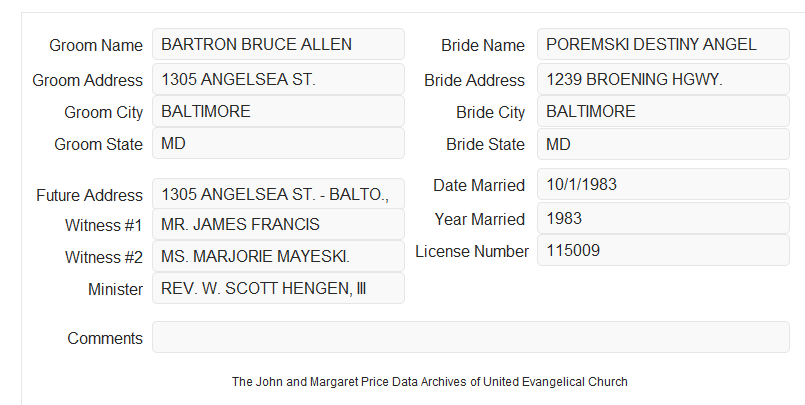The image size is (805, 405).
Task: Click the Date Married field
Action: coord(663,184)
